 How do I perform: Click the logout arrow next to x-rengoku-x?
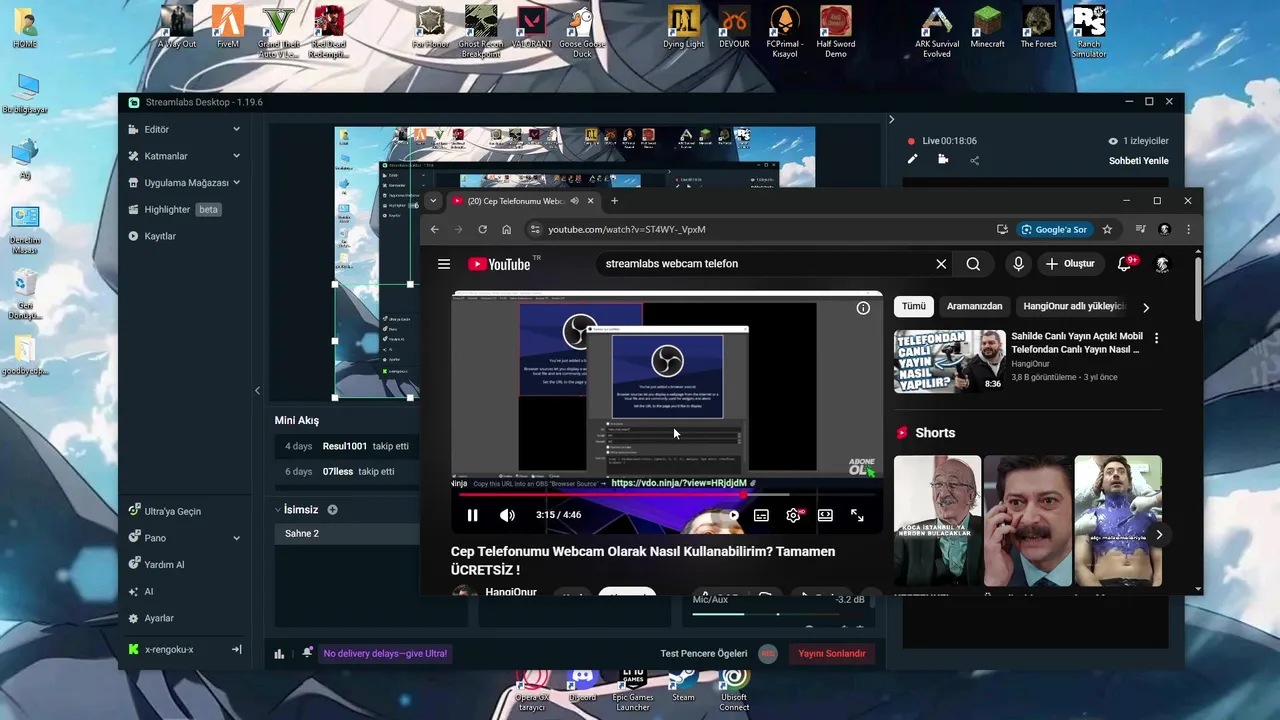pyautogui.click(x=237, y=649)
